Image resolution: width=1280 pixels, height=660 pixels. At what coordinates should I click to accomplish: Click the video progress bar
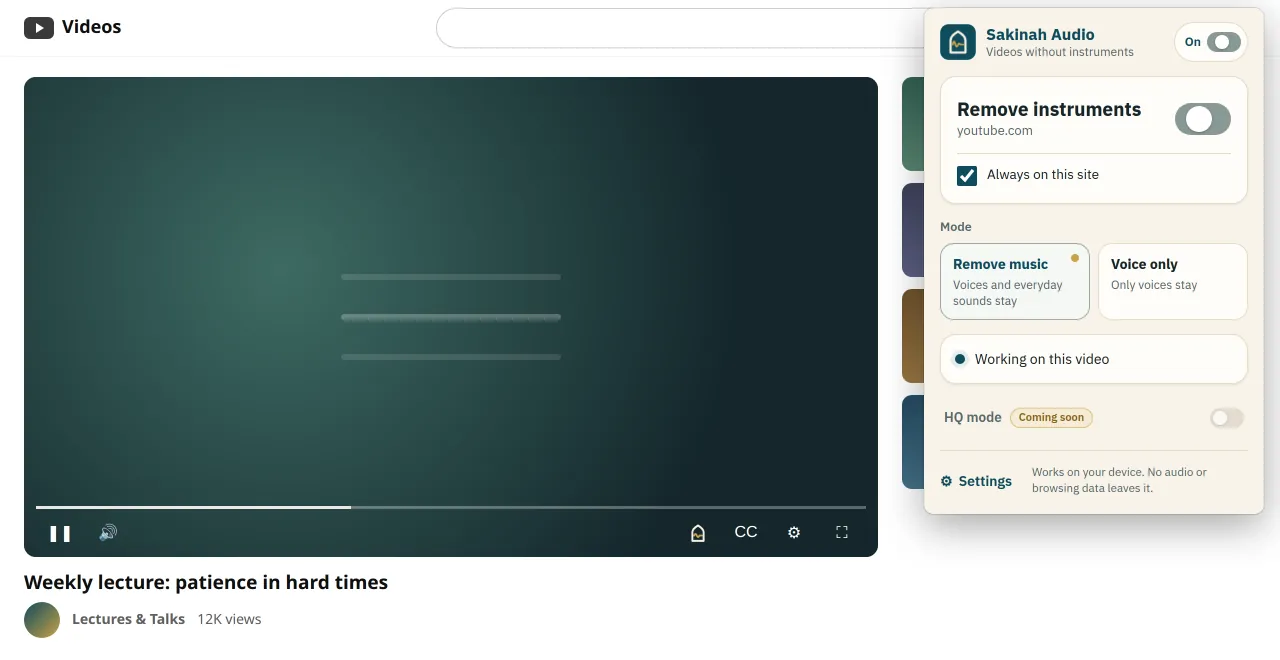pyautogui.click(x=451, y=508)
